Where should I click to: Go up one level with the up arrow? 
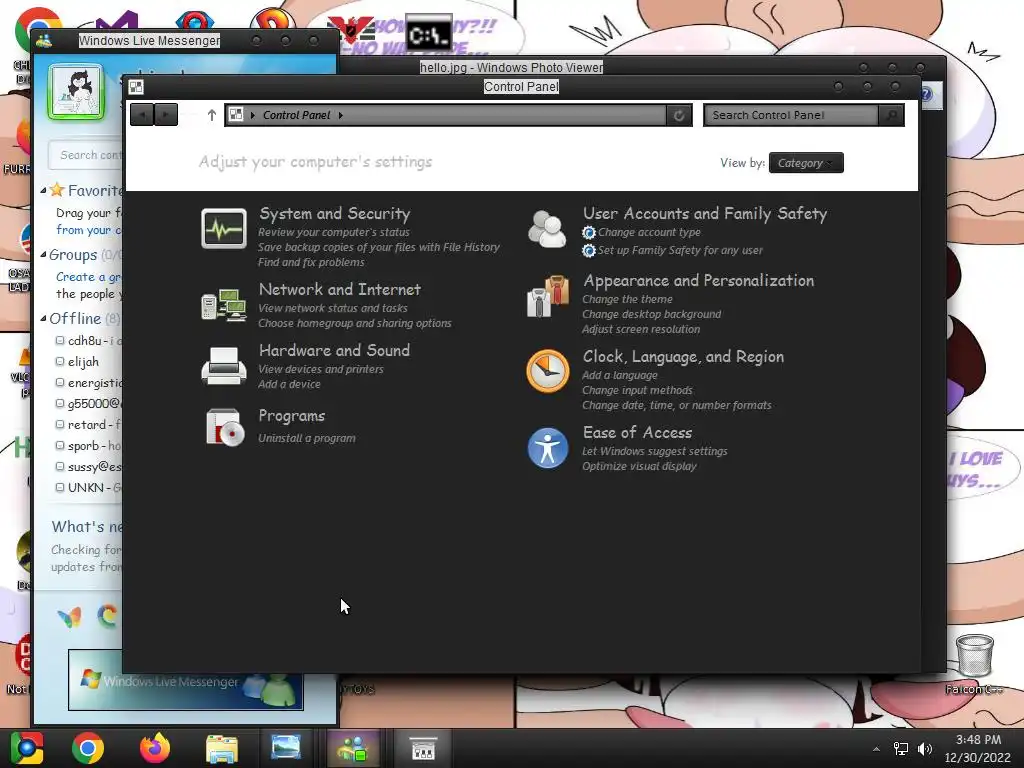pos(211,115)
